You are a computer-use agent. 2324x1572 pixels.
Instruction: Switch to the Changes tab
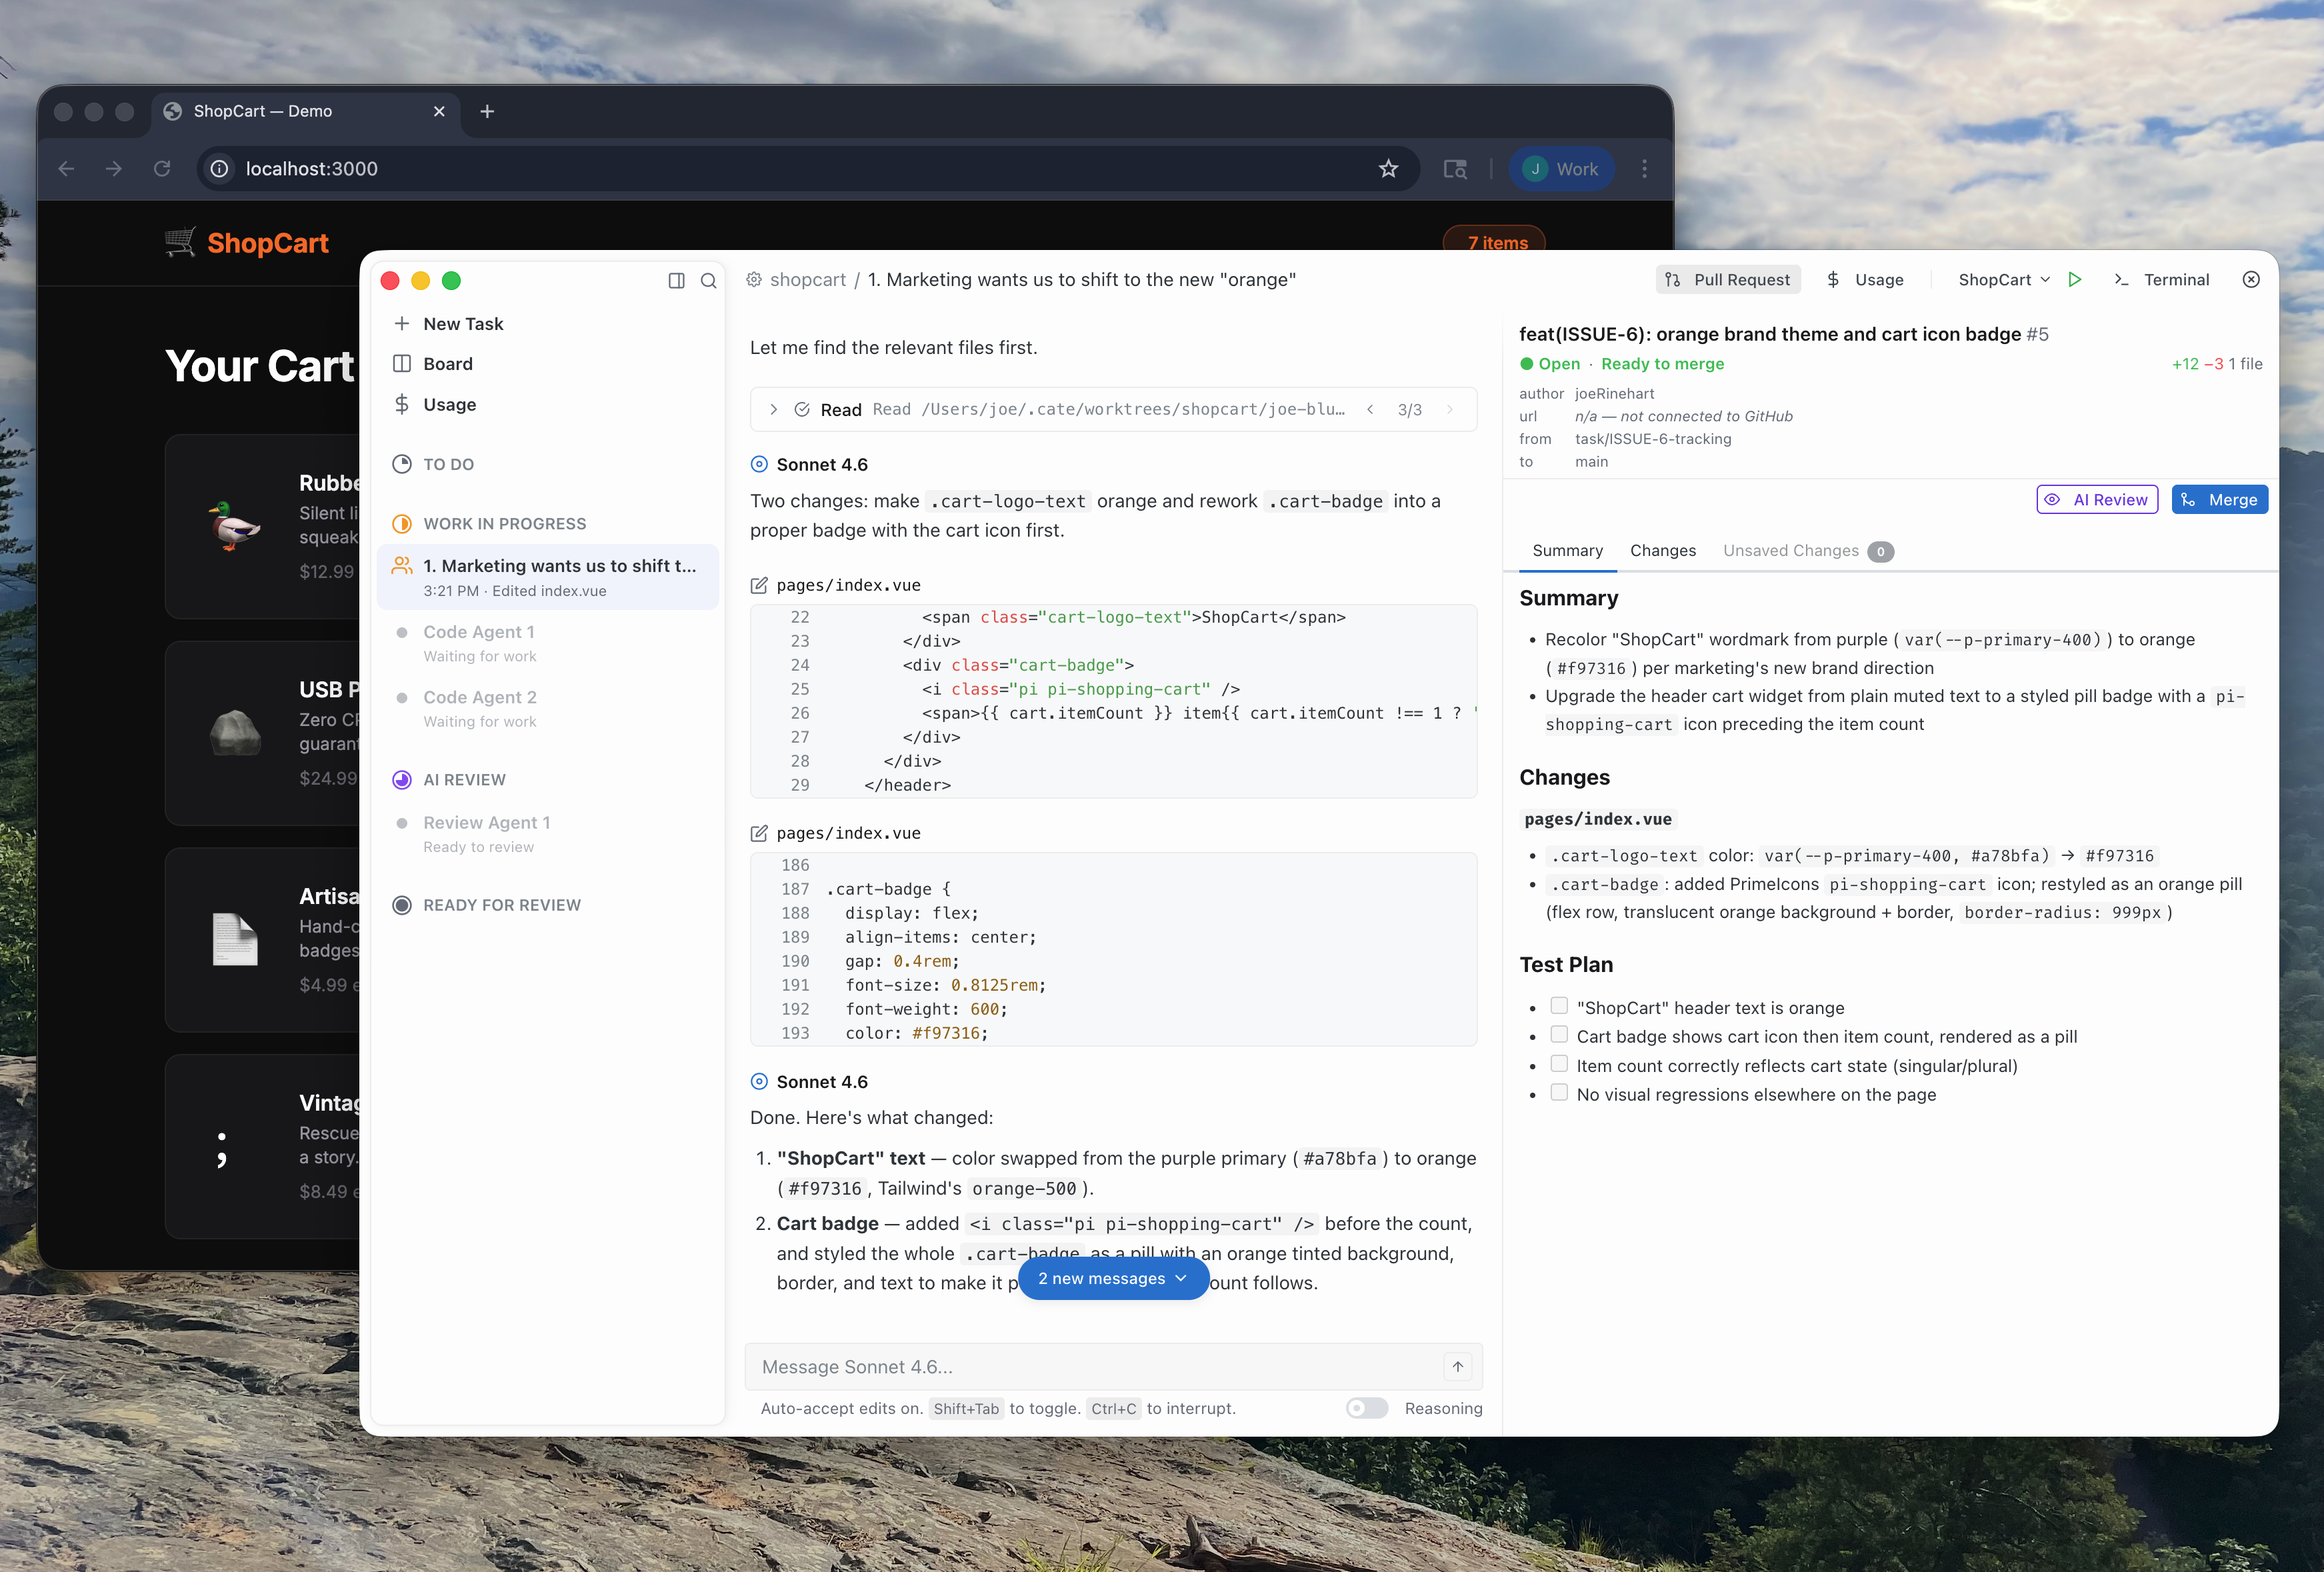coord(1663,551)
